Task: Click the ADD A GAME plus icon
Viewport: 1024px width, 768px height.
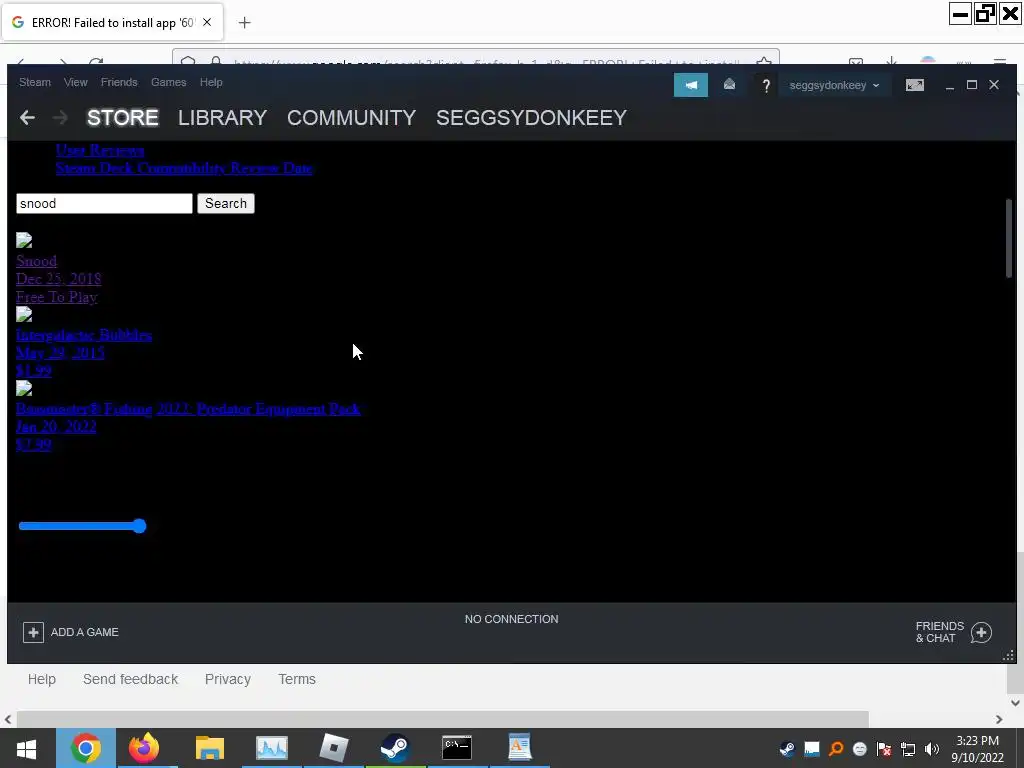Action: pyautogui.click(x=33, y=632)
